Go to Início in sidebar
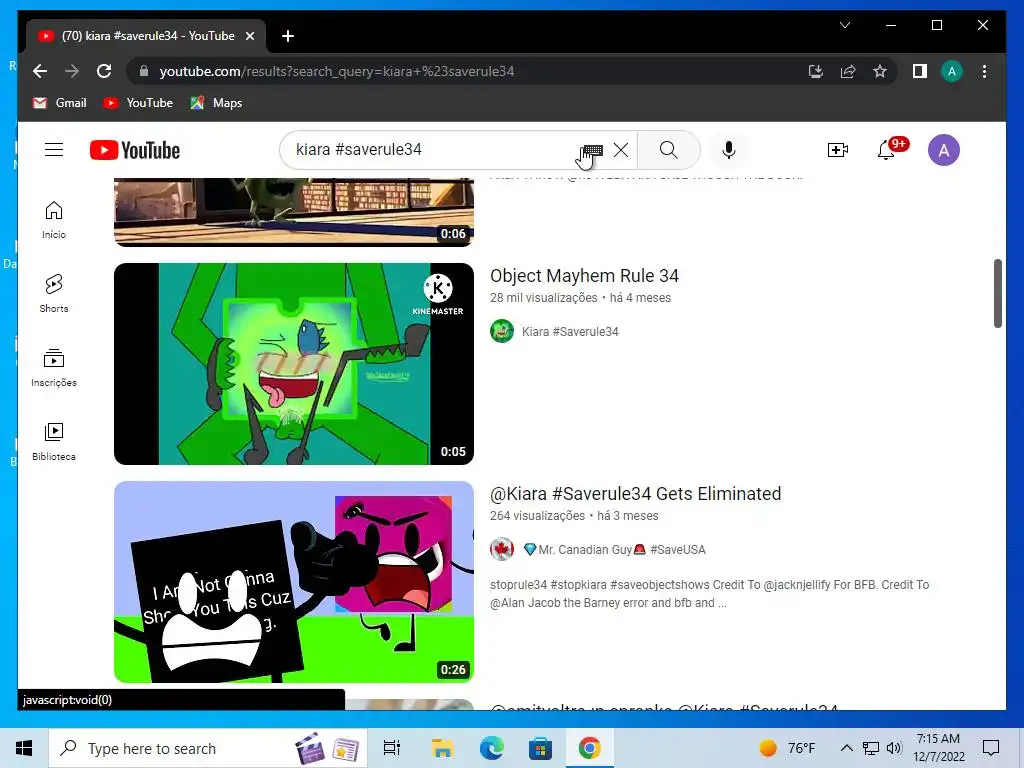 pyautogui.click(x=54, y=220)
